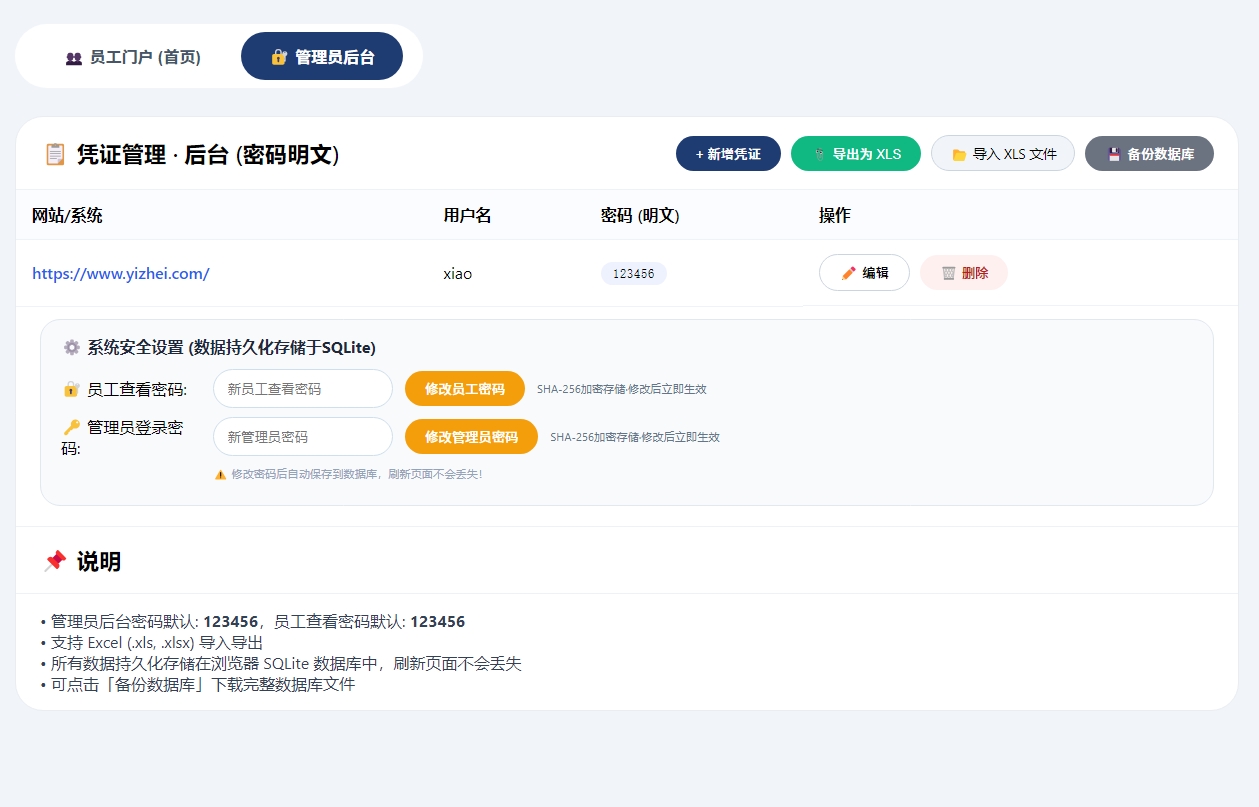
Task: Click the trash icon in 删除 button
Action: point(949,273)
